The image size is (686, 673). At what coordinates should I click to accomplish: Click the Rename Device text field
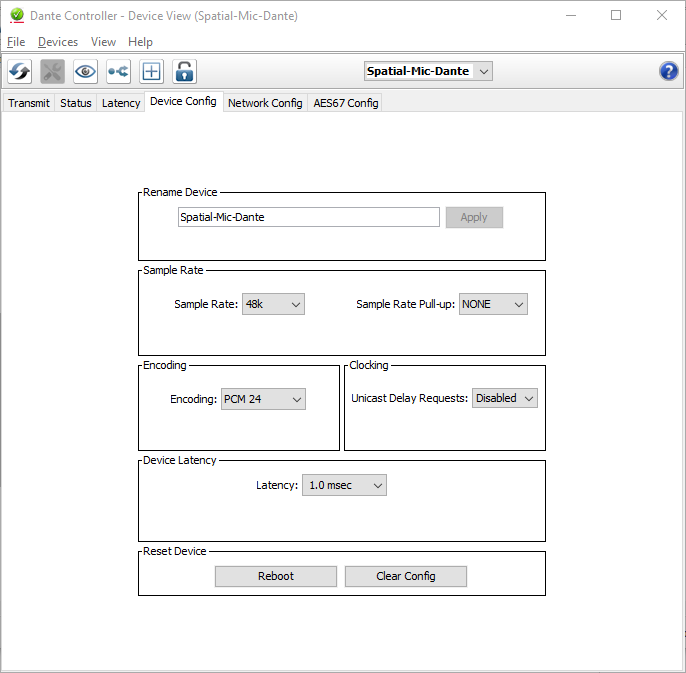pyautogui.click(x=308, y=217)
